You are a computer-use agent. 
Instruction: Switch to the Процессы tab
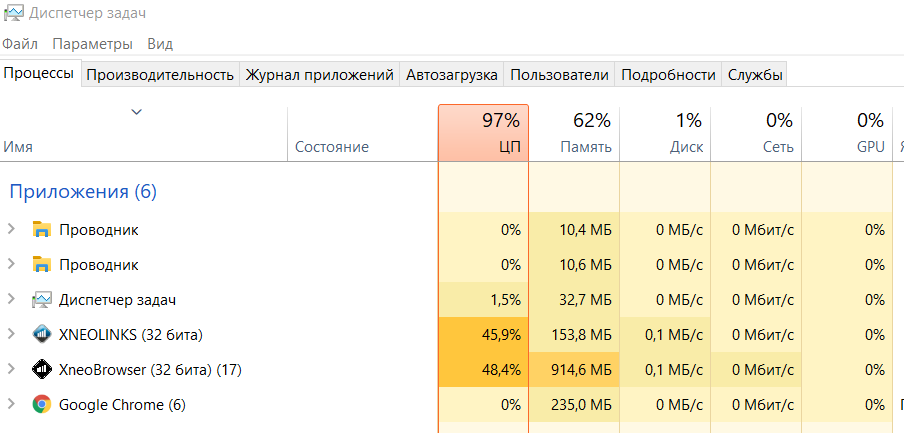pos(40,73)
